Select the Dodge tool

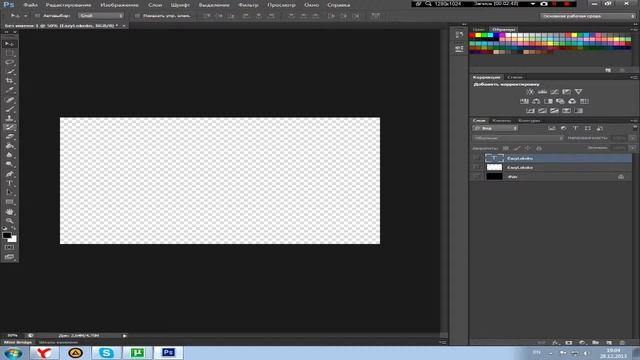pos(9,164)
